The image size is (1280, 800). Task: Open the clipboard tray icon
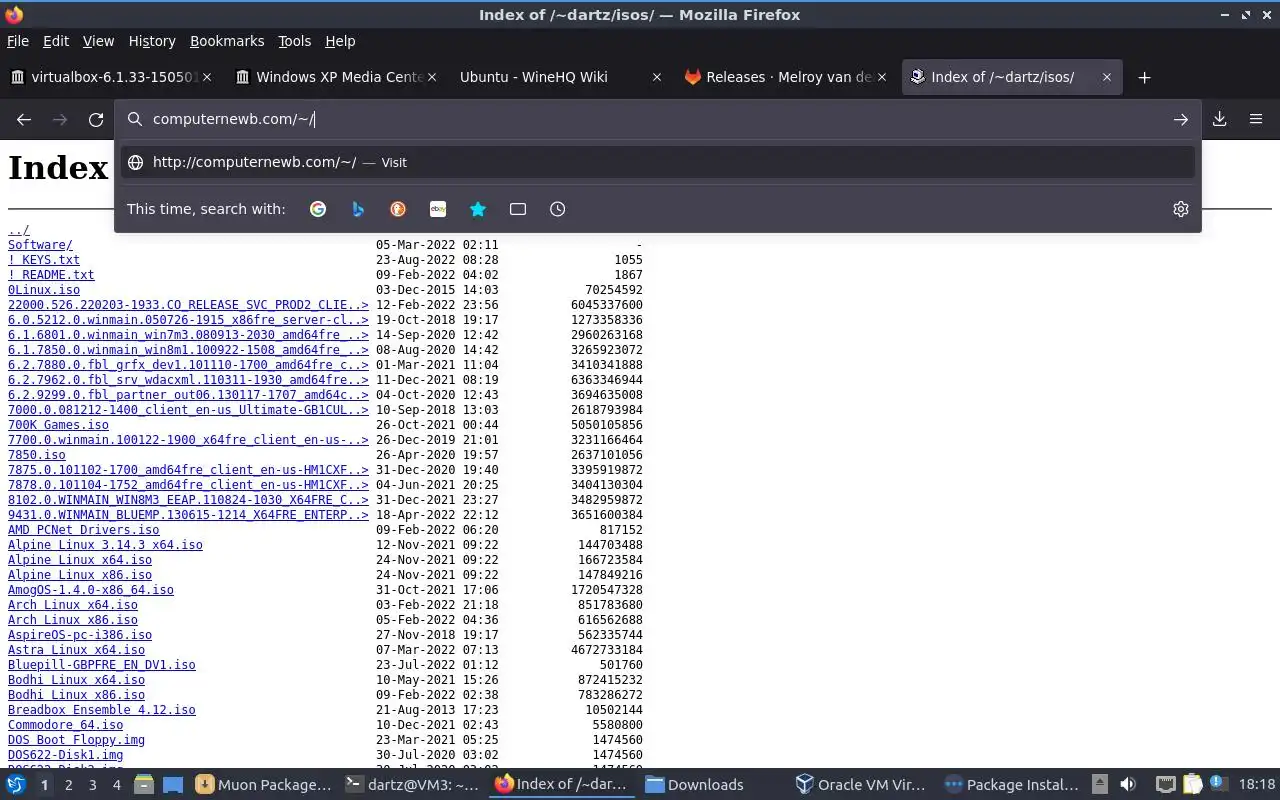[1193, 785]
